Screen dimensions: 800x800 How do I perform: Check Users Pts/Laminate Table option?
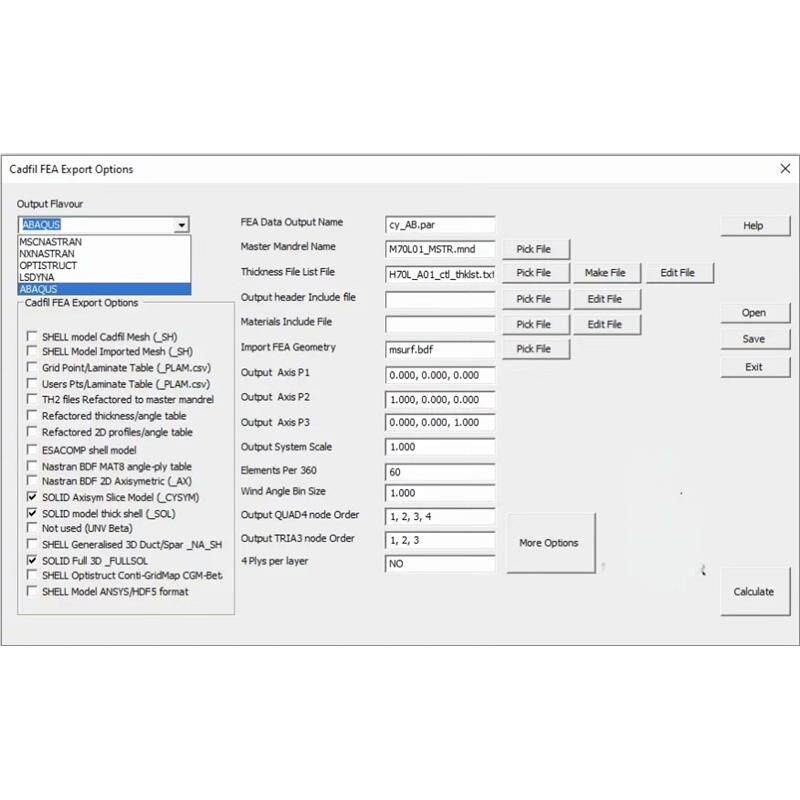click(32, 384)
